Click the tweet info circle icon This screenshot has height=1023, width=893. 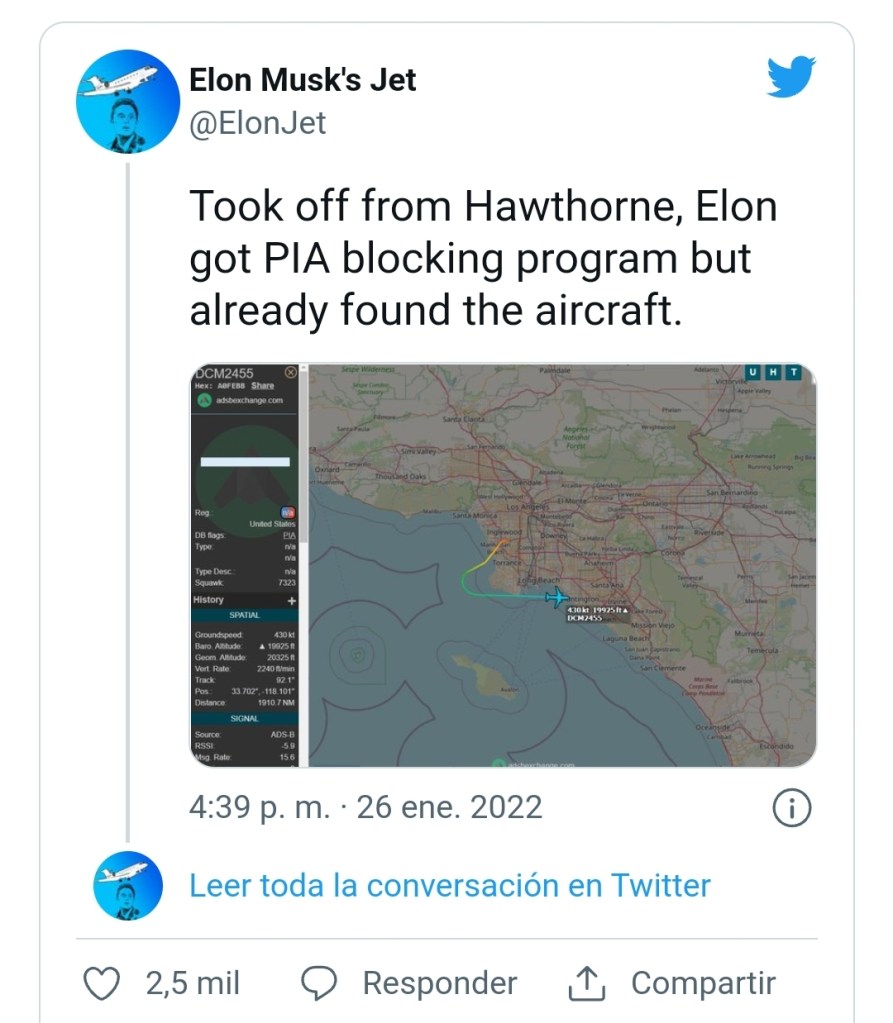click(792, 808)
